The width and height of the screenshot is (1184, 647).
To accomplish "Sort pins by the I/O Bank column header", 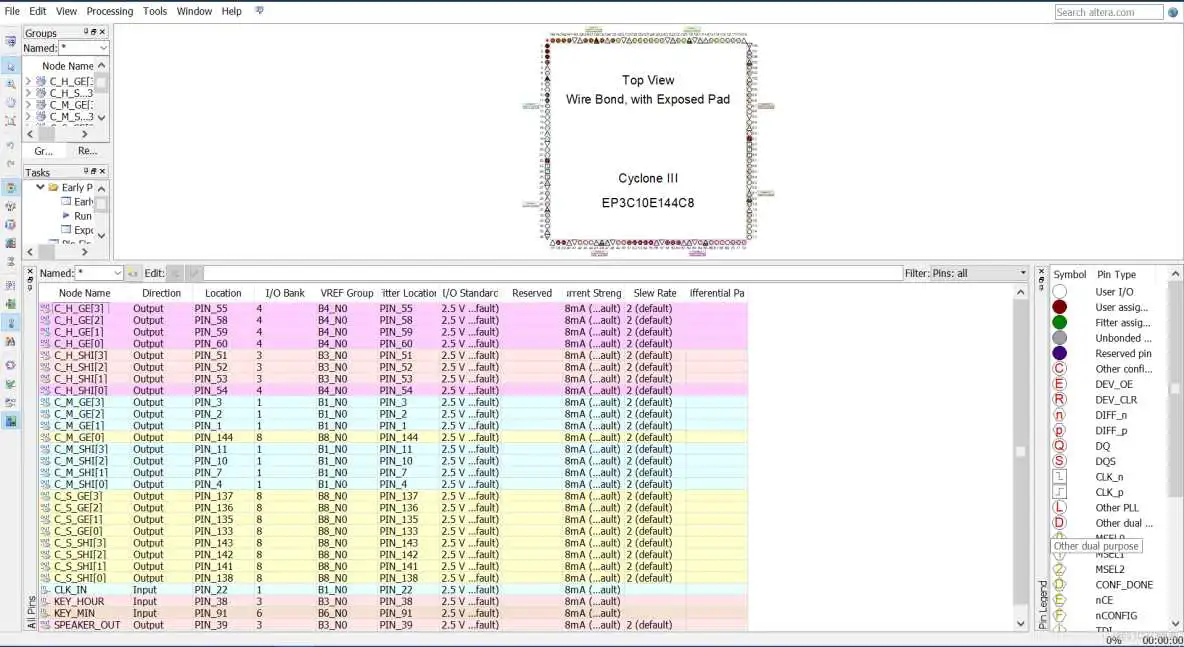I will [285, 293].
